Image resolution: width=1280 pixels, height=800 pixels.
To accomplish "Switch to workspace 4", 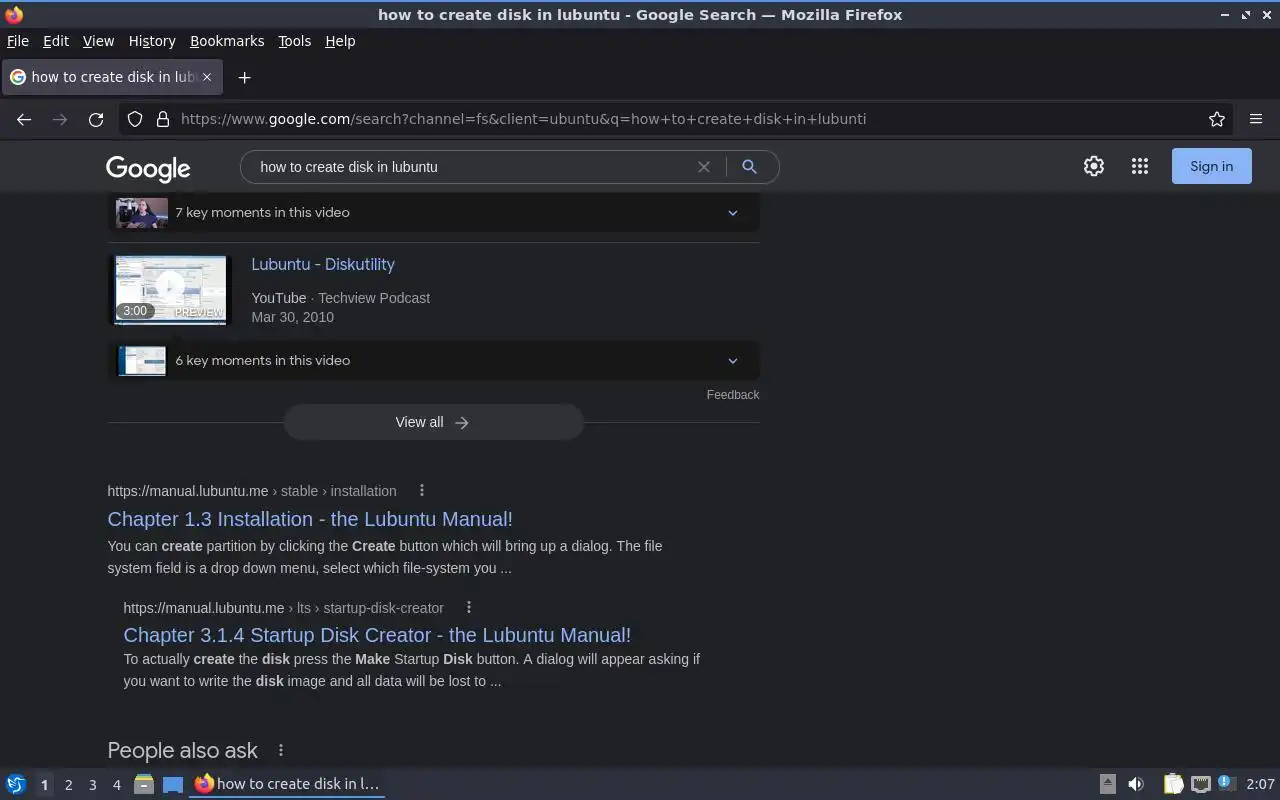I will coord(116,785).
